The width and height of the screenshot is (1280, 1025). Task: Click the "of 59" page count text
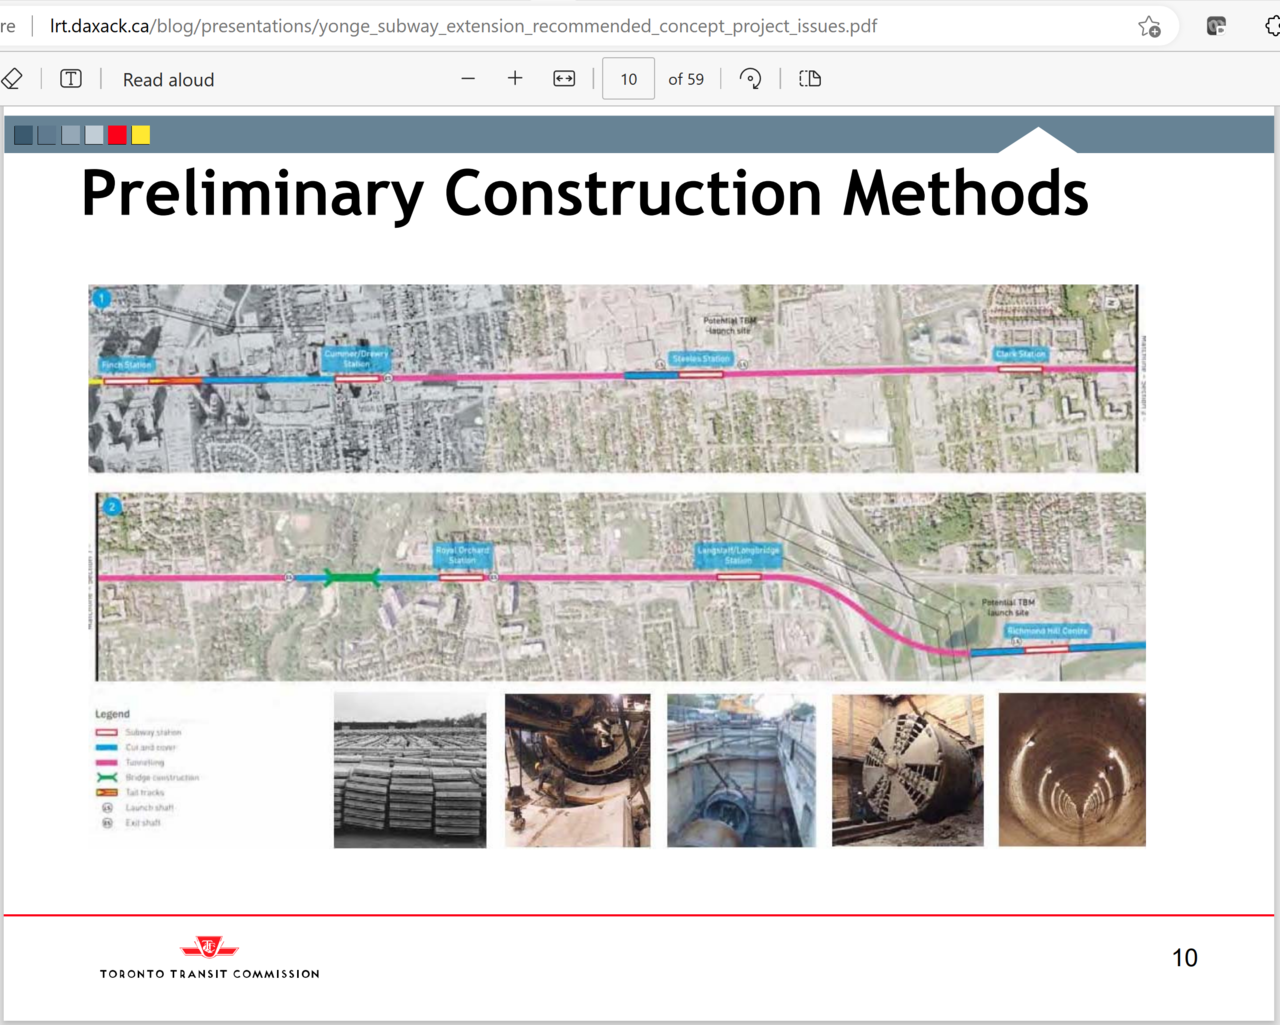pos(686,79)
